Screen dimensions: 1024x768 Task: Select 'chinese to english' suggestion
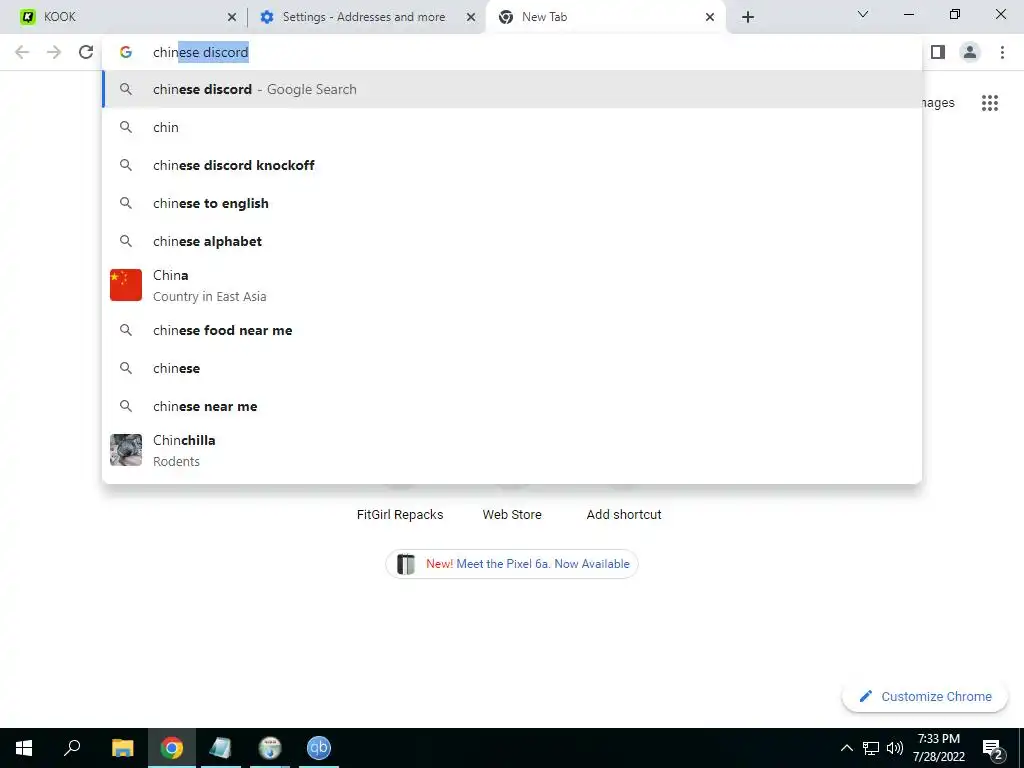pyautogui.click(x=512, y=203)
